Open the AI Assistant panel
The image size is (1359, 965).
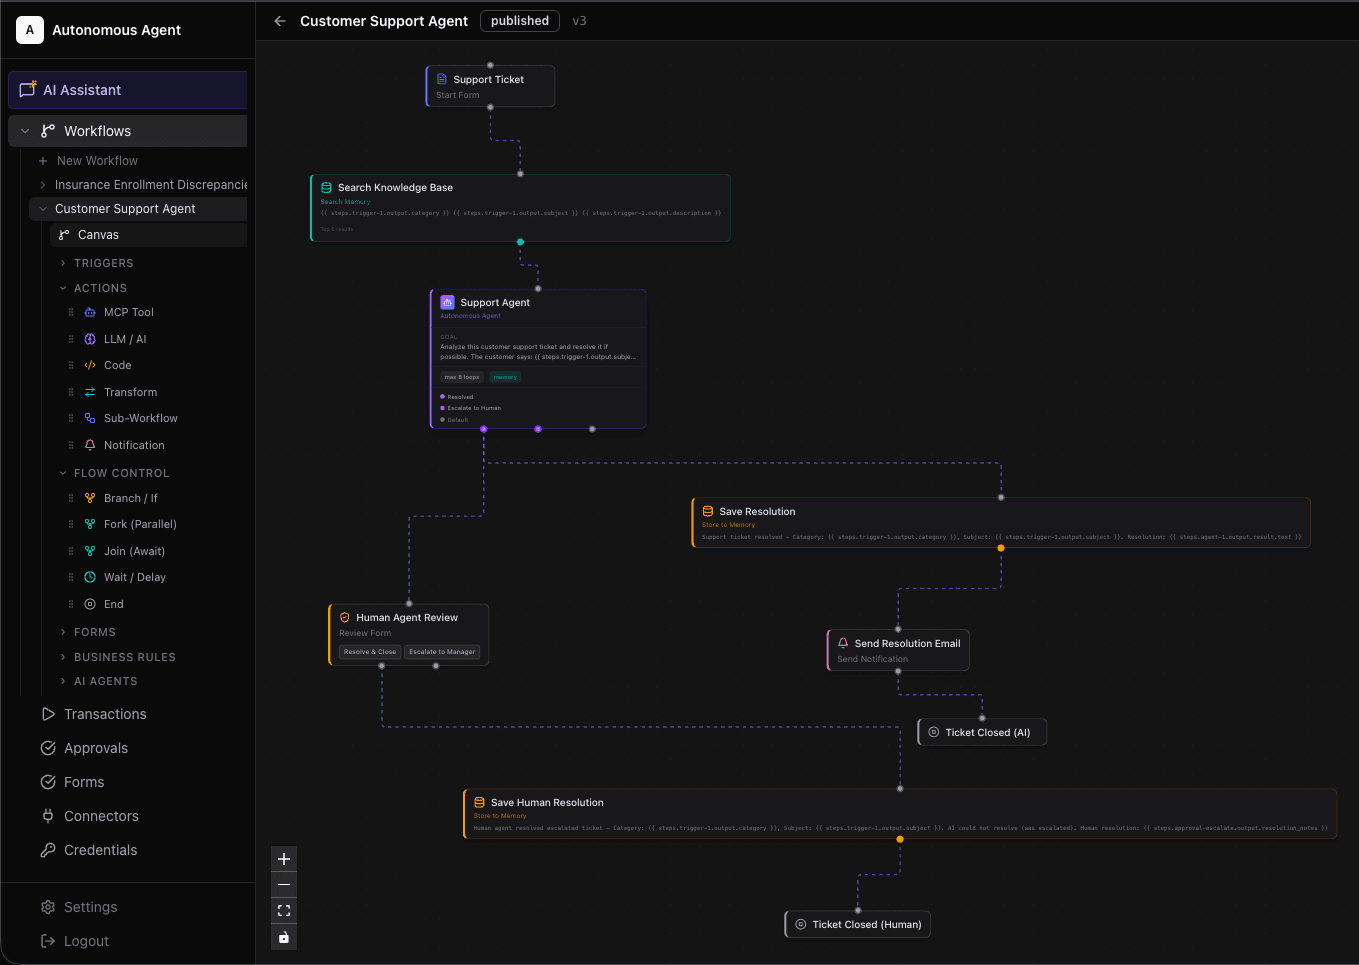coord(128,90)
